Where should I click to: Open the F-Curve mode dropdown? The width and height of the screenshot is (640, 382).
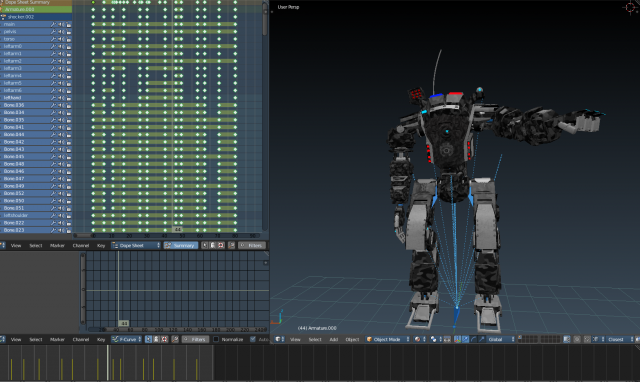[x=127, y=339]
